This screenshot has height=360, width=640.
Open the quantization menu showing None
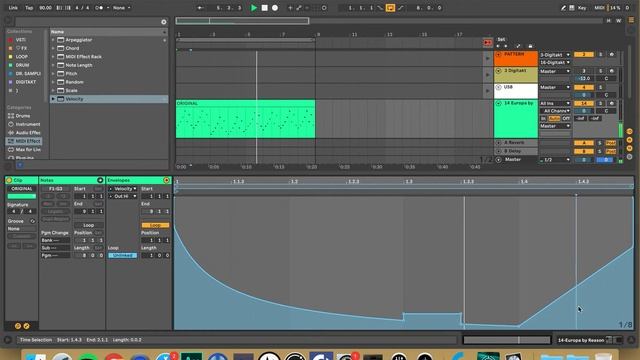(x=122, y=8)
